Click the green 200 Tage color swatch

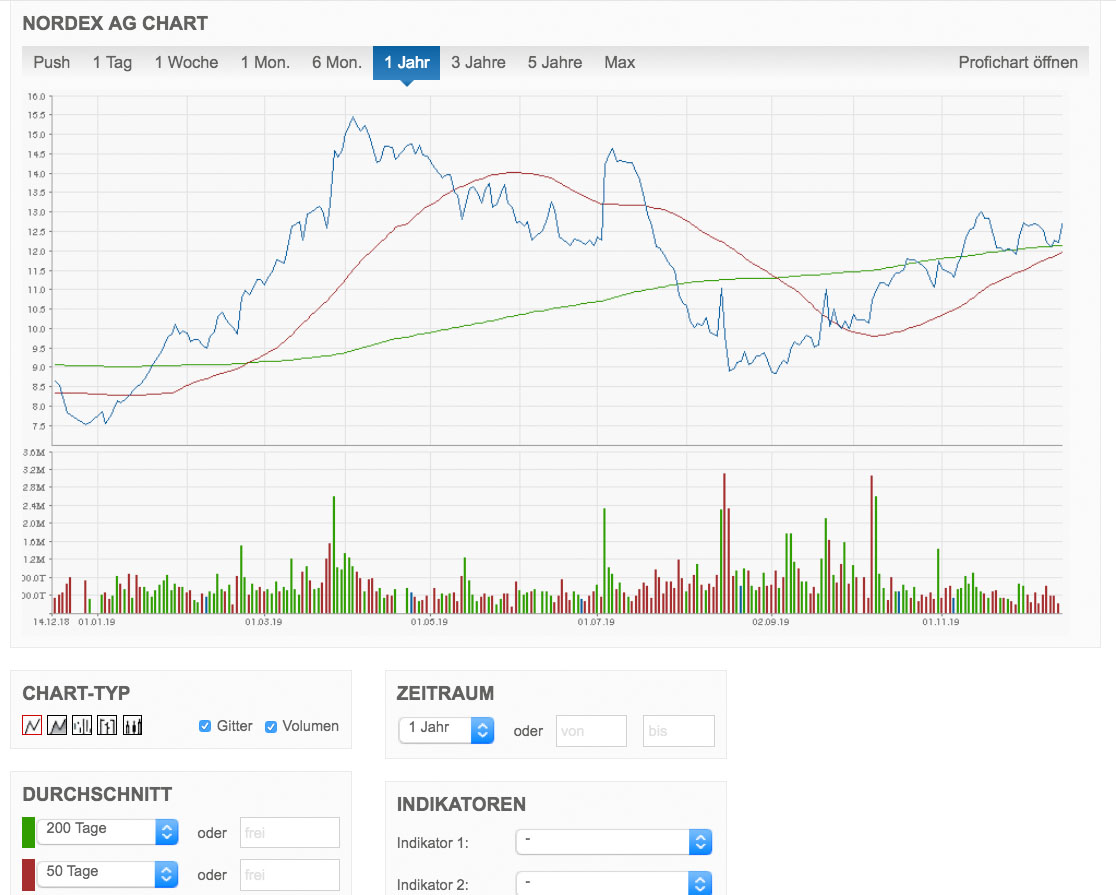(28, 832)
